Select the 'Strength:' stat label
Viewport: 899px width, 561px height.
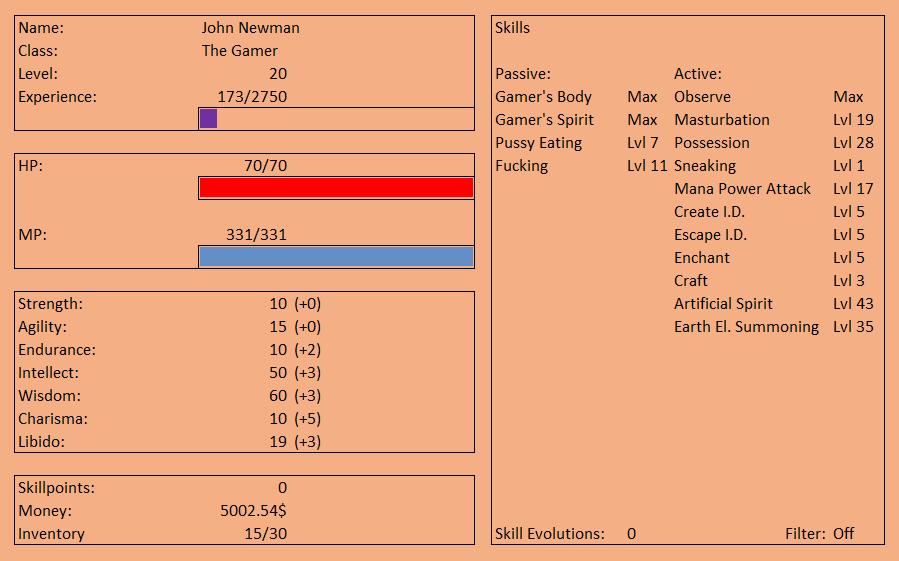(x=50, y=303)
